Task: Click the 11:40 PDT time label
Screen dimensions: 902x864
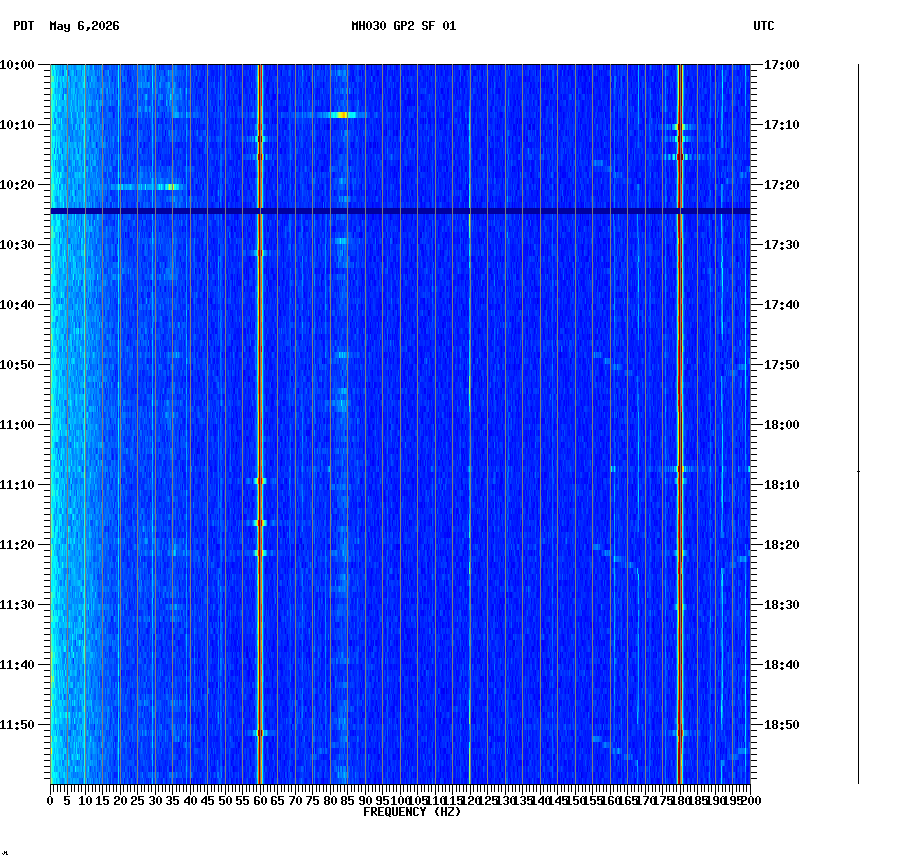Action: point(17,665)
